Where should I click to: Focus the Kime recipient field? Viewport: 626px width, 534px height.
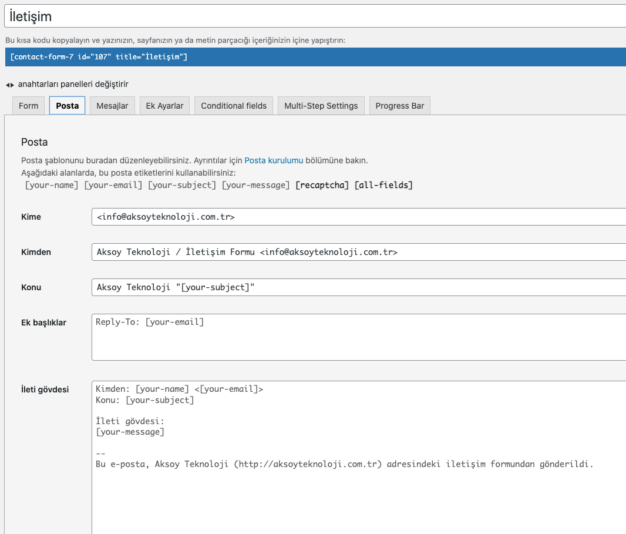point(355,216)
